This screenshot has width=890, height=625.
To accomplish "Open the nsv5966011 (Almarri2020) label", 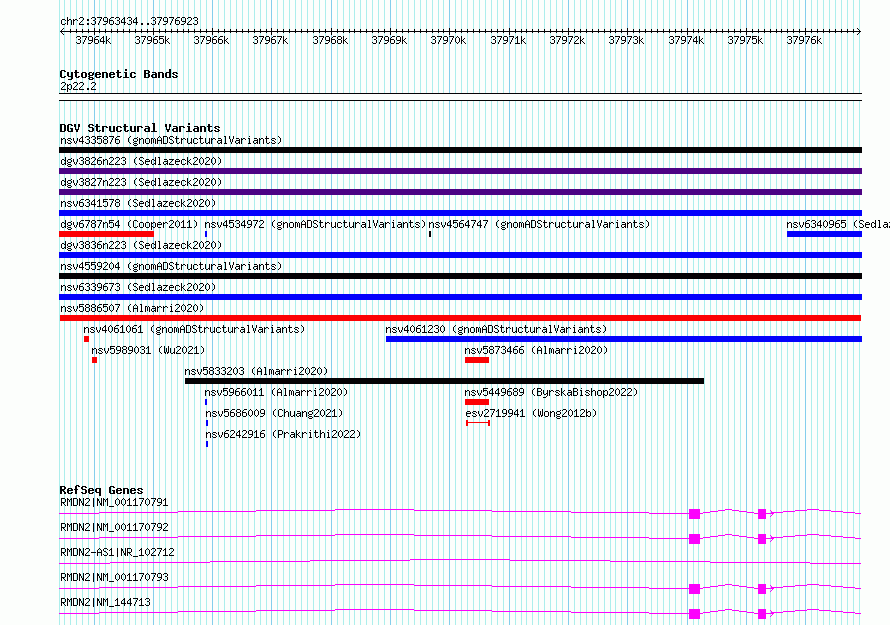I will 276,392.
